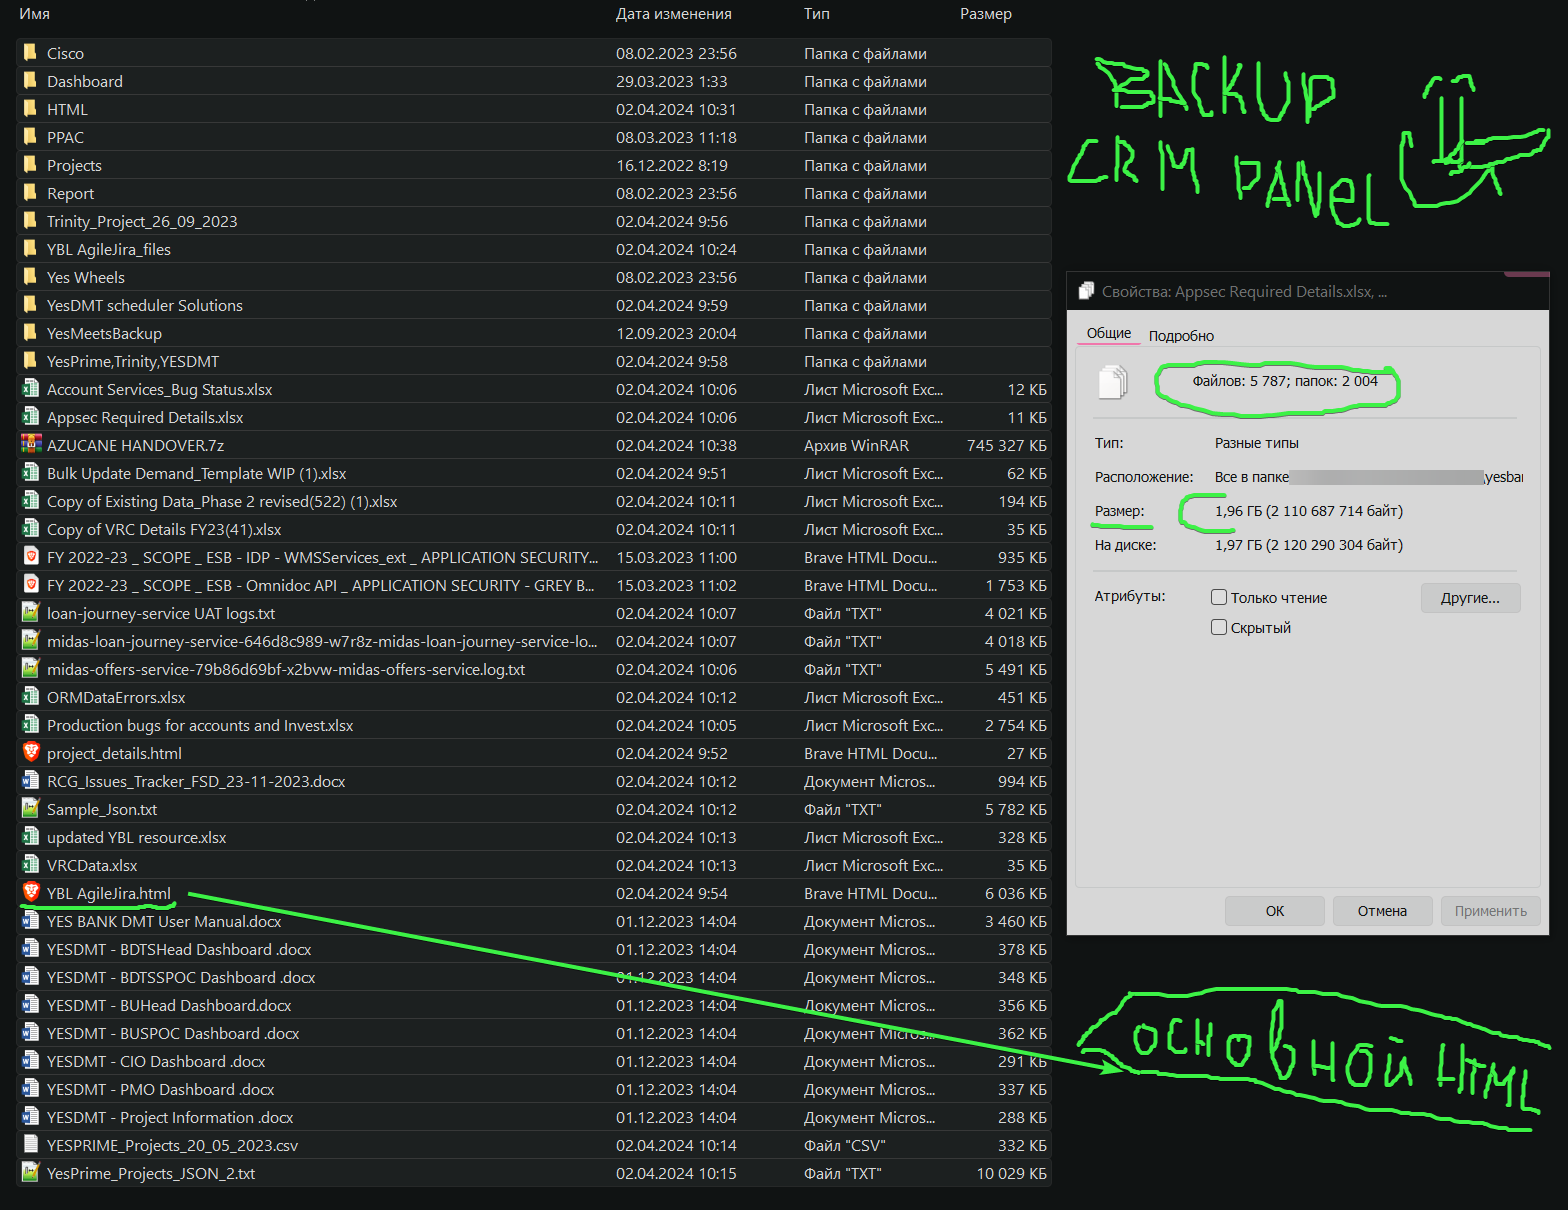Open the 'Другие...' attributes button
Viewport: 1568px width, 1210px height.
pos(1470,598)
